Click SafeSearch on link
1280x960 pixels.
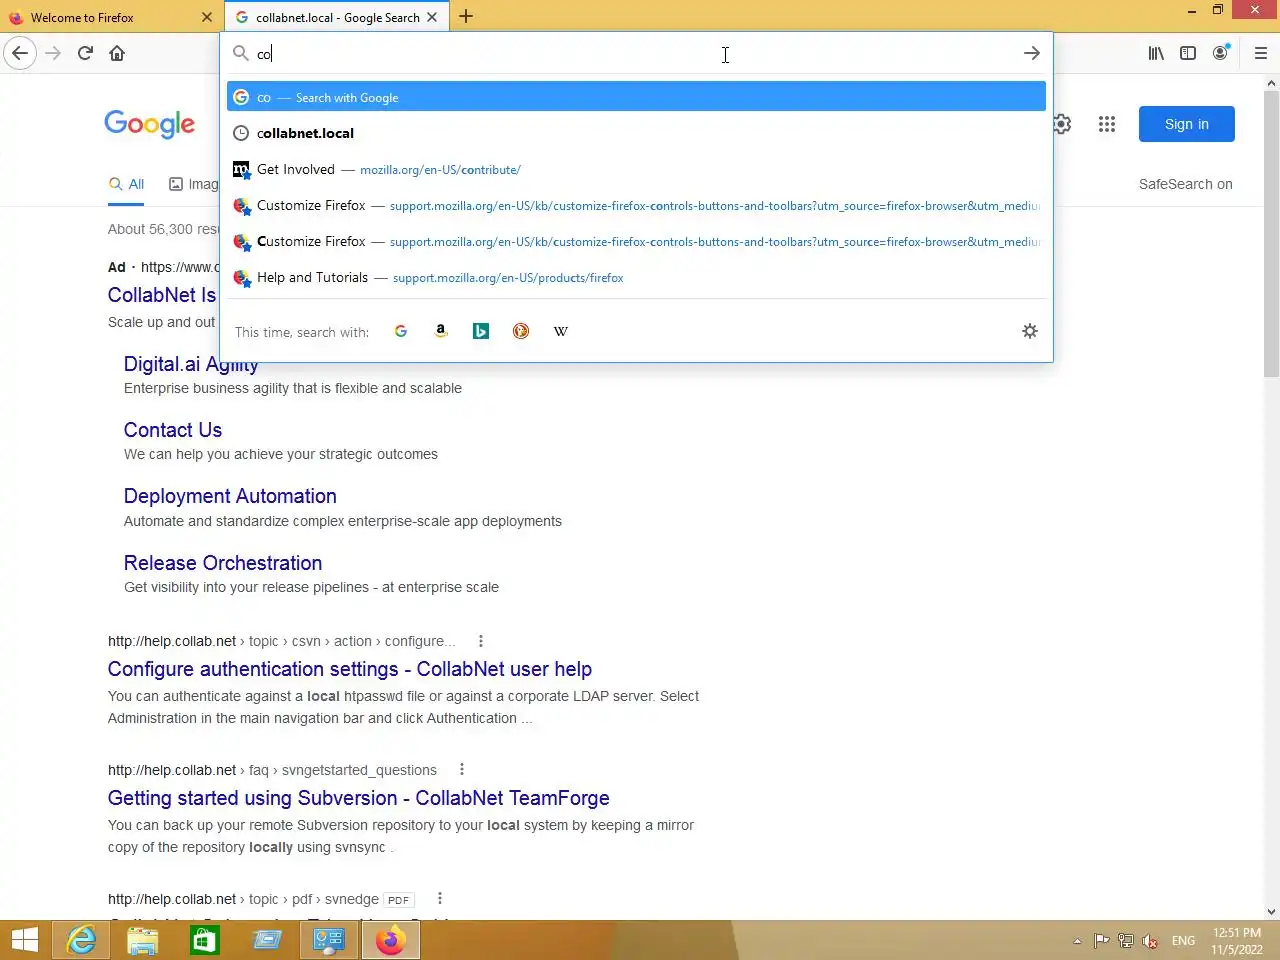(1185, 184)
